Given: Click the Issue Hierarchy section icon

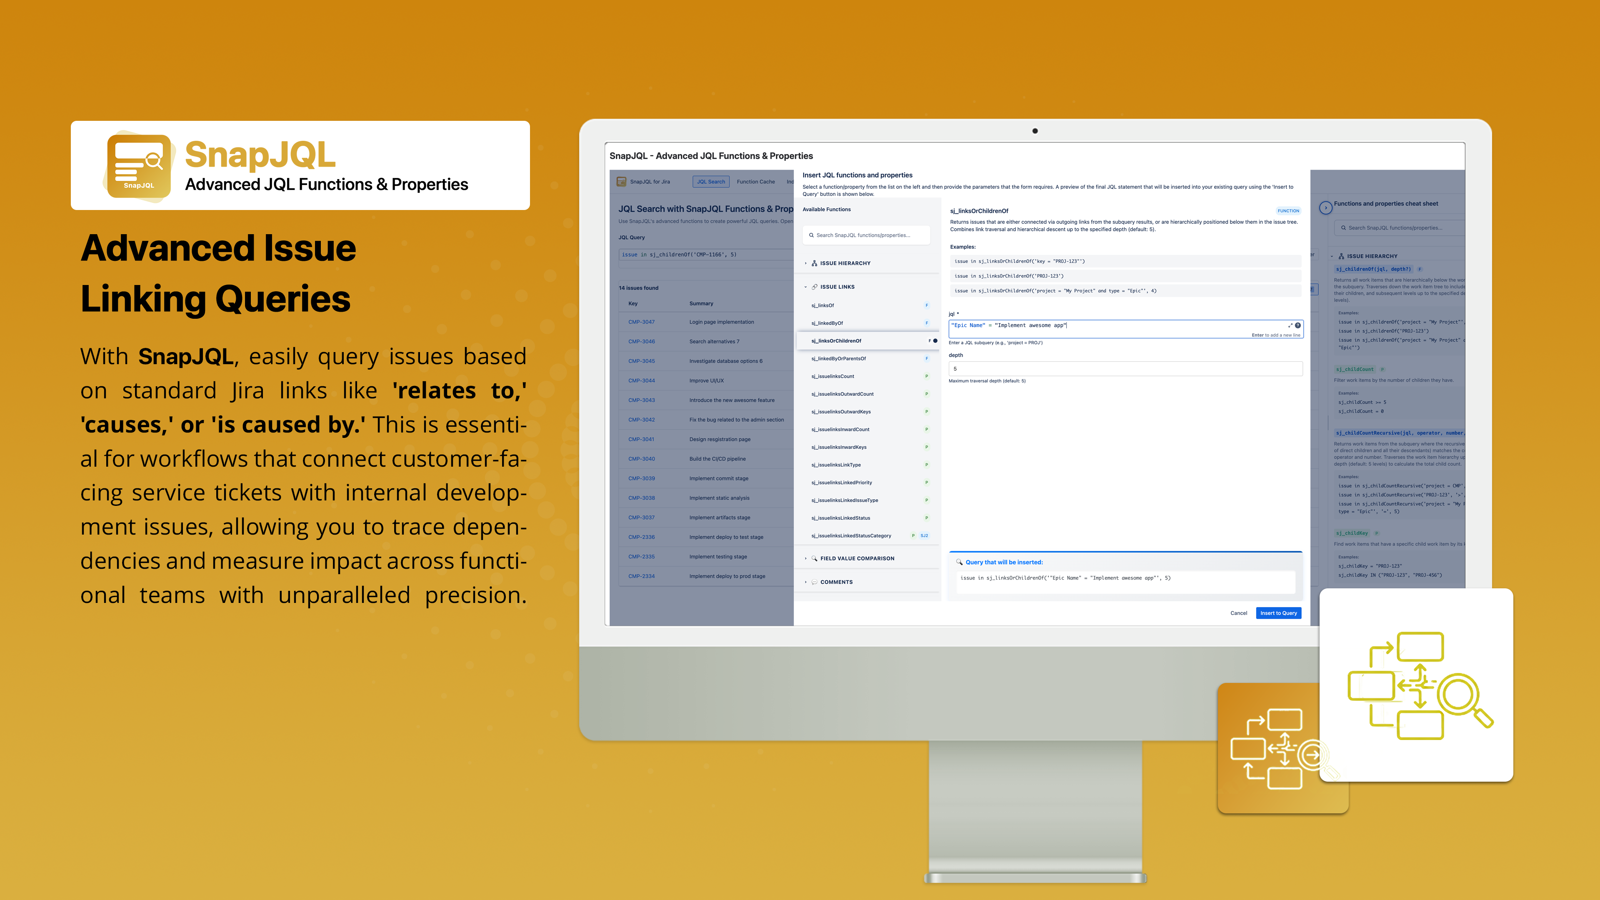Looking at the screenshot, I should [814, 263].
